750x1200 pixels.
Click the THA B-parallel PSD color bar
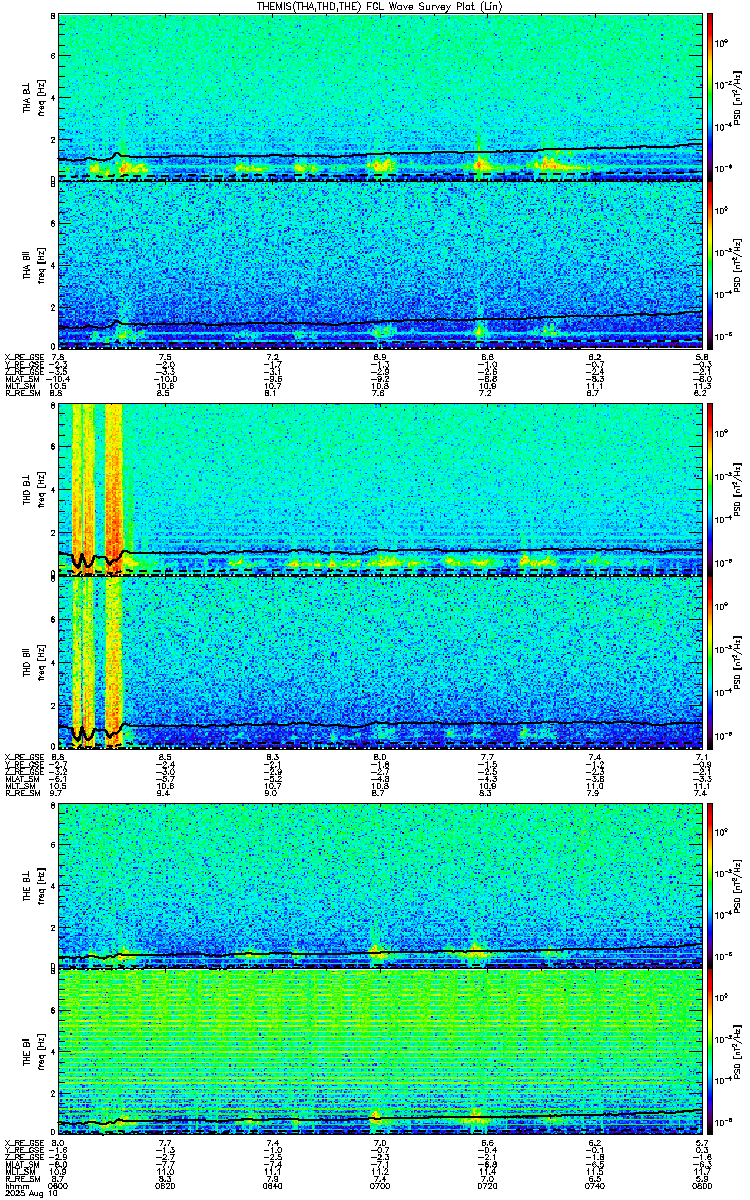711,266
